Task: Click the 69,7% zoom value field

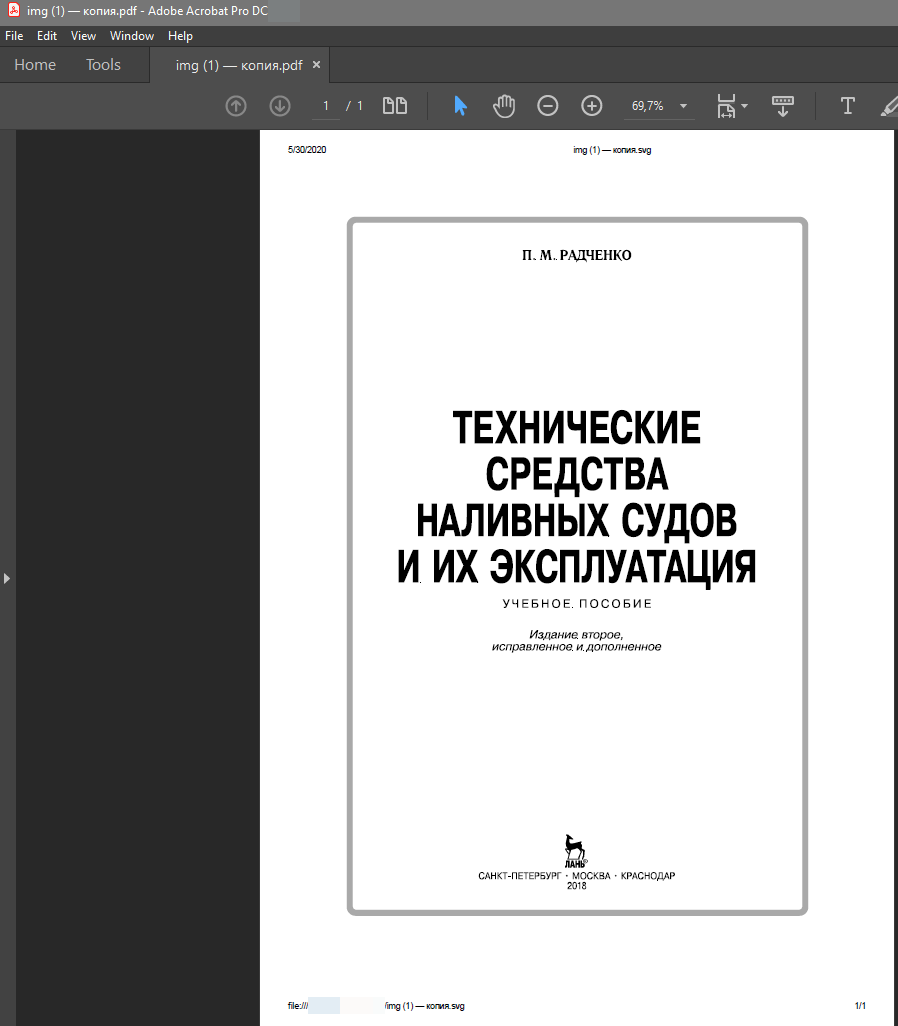Action: point(647,106)
